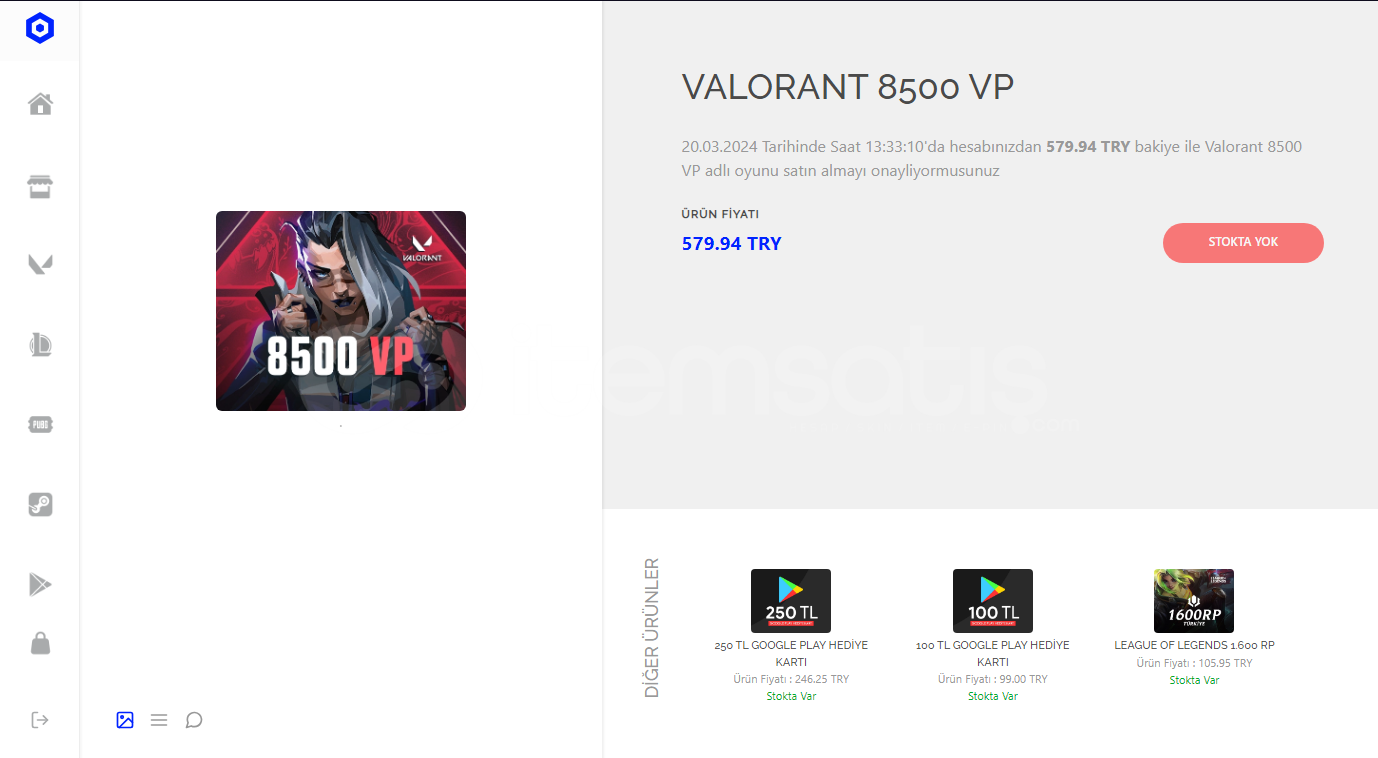Screen dimensions: 1378x758
Task: Click the 250 TL GOOGLE PLAY HEDİYE KARTI link
Action: tap(791, 654)
